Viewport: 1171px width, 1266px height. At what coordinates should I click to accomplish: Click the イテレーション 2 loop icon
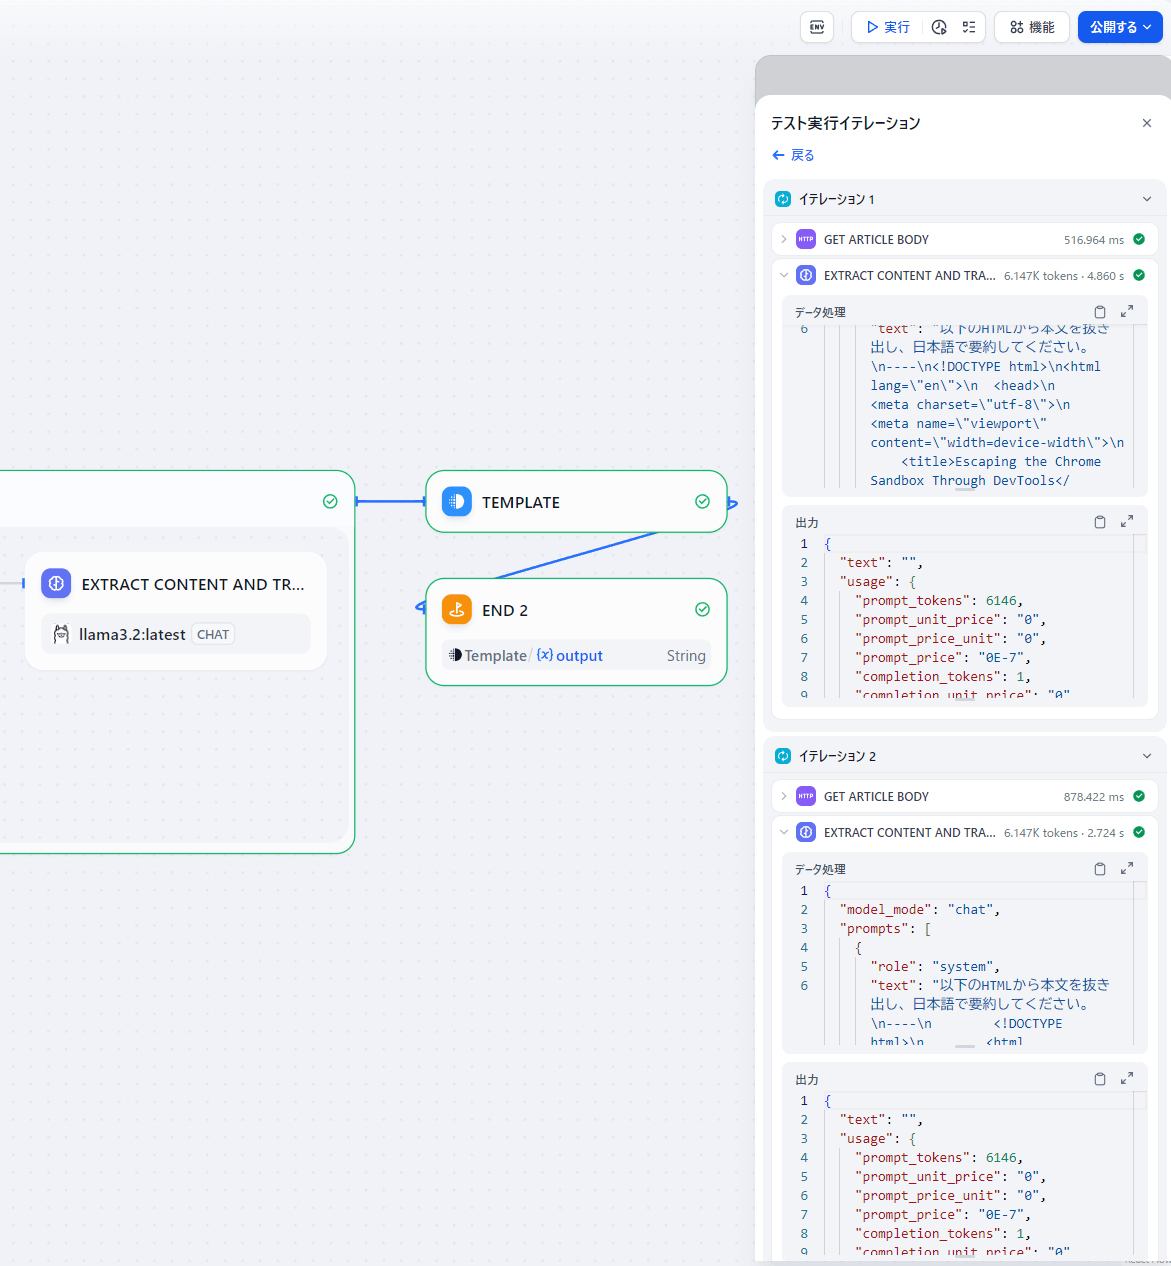click(783, 756)
